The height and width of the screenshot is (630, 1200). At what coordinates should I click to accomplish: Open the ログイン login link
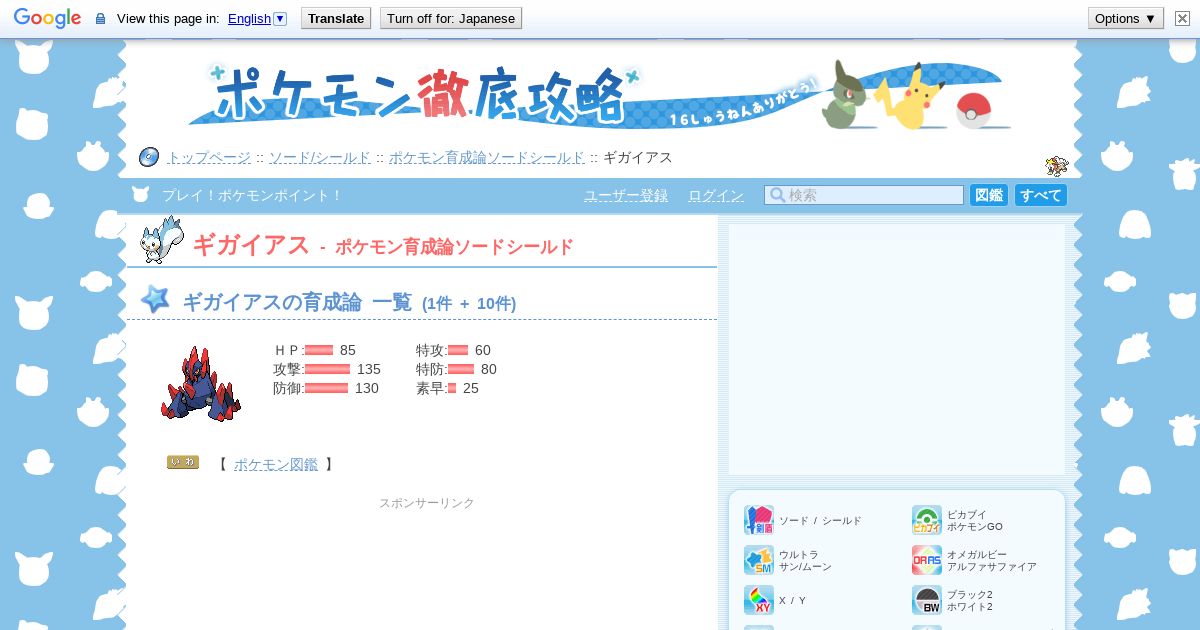pyautogui.click(x=716, y=195)
